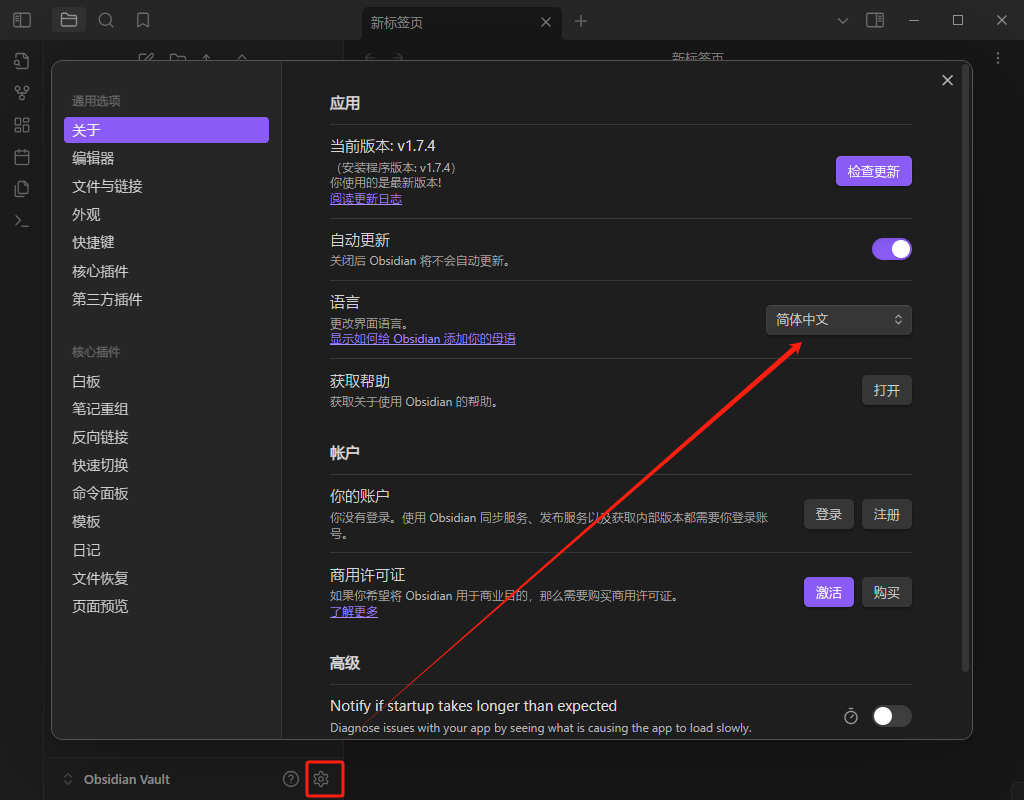Enable the Notify if startup takes longer toggle
This screenshot has width=1024, height=800.
pyautogui.click(x=891, y=716)
